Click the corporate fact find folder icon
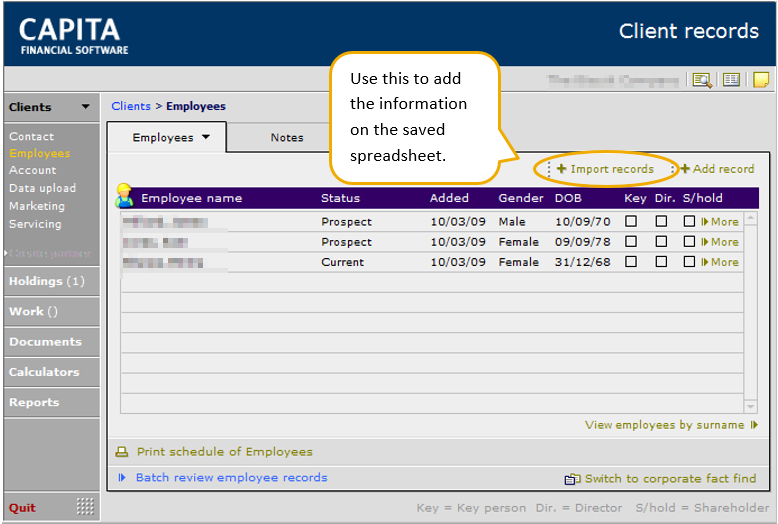Screen dimensions: 778x524 point(572,479)
